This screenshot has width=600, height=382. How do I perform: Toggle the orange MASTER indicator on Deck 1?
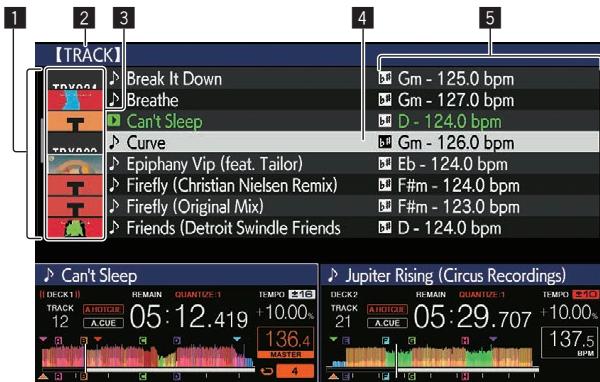point(285,354)
